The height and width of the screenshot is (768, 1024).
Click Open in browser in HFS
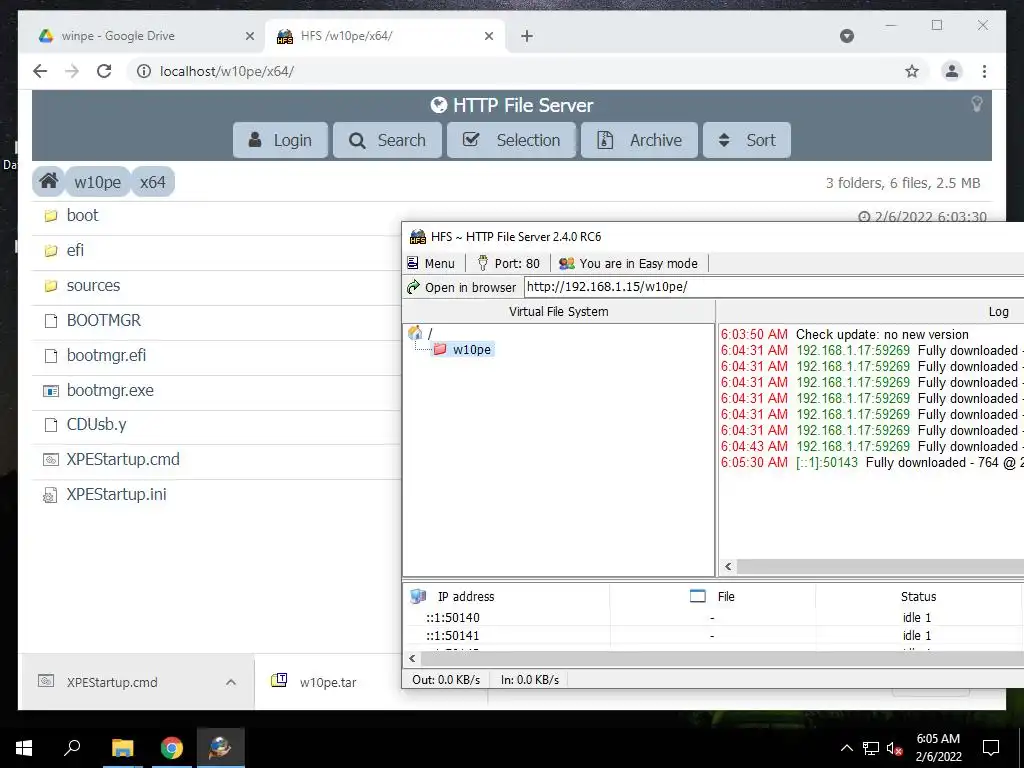point(461,287)
